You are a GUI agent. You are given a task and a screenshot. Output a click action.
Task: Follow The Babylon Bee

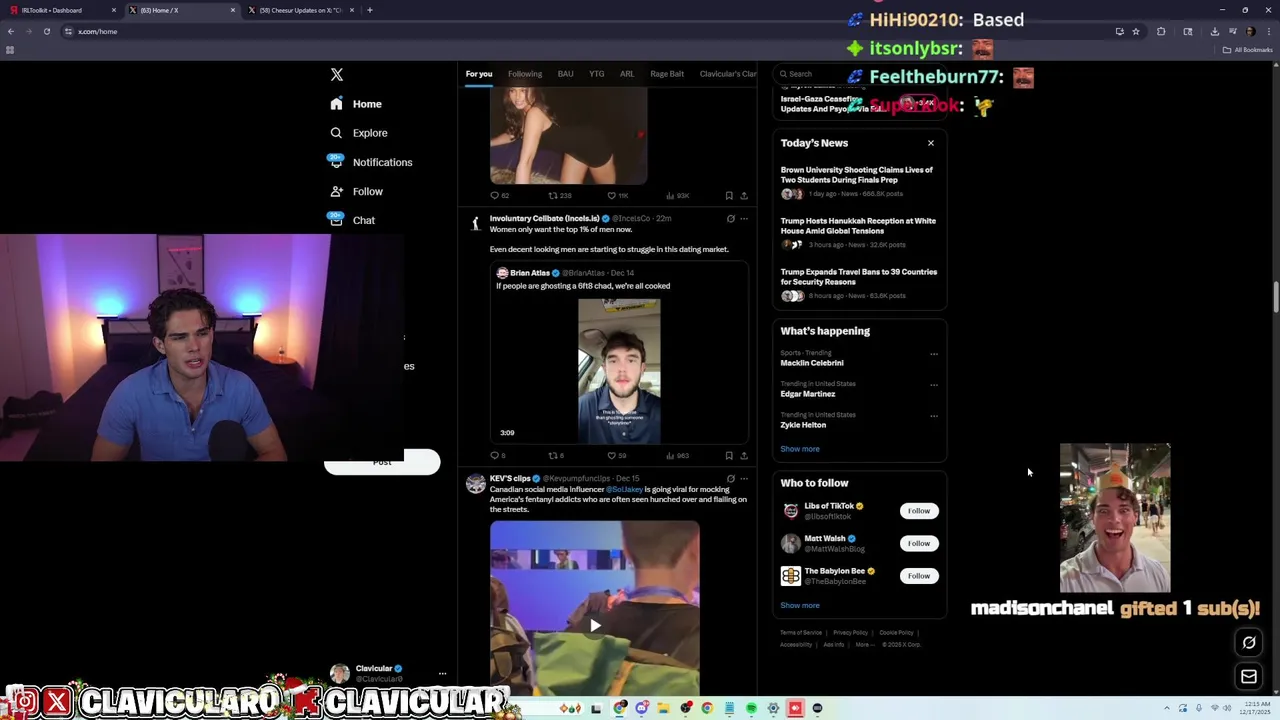click(x=919, y=576)
